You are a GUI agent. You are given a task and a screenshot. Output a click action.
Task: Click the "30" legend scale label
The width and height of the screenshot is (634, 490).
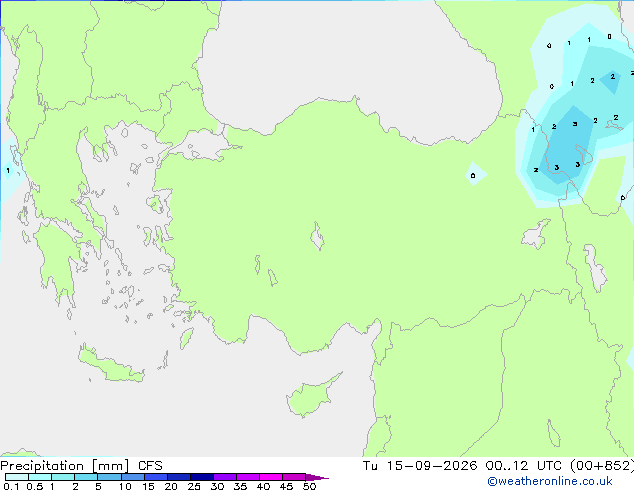coord(217,486)
